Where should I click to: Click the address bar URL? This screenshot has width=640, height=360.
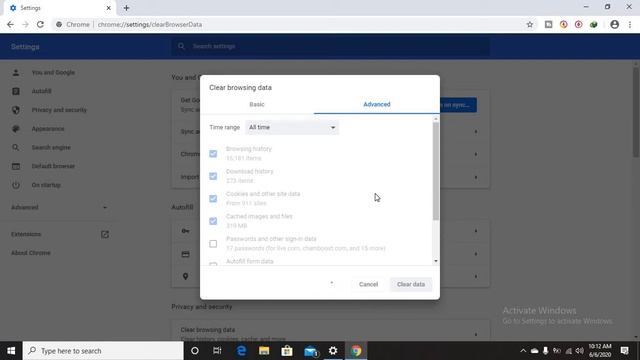[150, 24]
